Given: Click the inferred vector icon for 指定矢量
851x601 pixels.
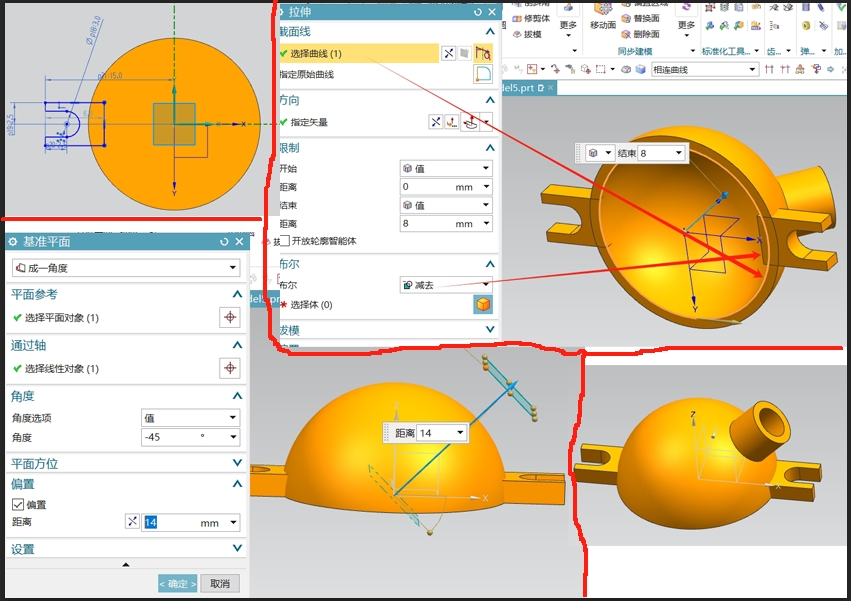Looking at the screenshot, I should (x=470, y=122).
